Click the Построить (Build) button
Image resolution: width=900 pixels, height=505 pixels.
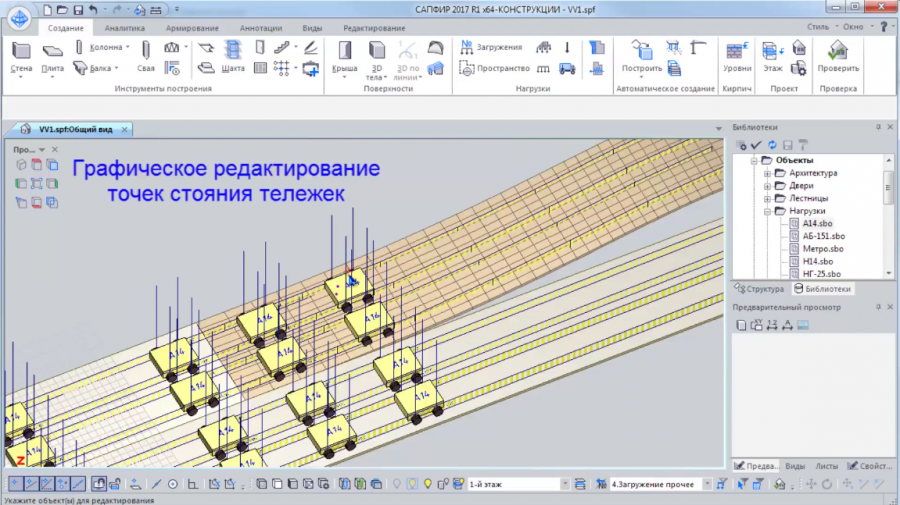click(641, 56)
